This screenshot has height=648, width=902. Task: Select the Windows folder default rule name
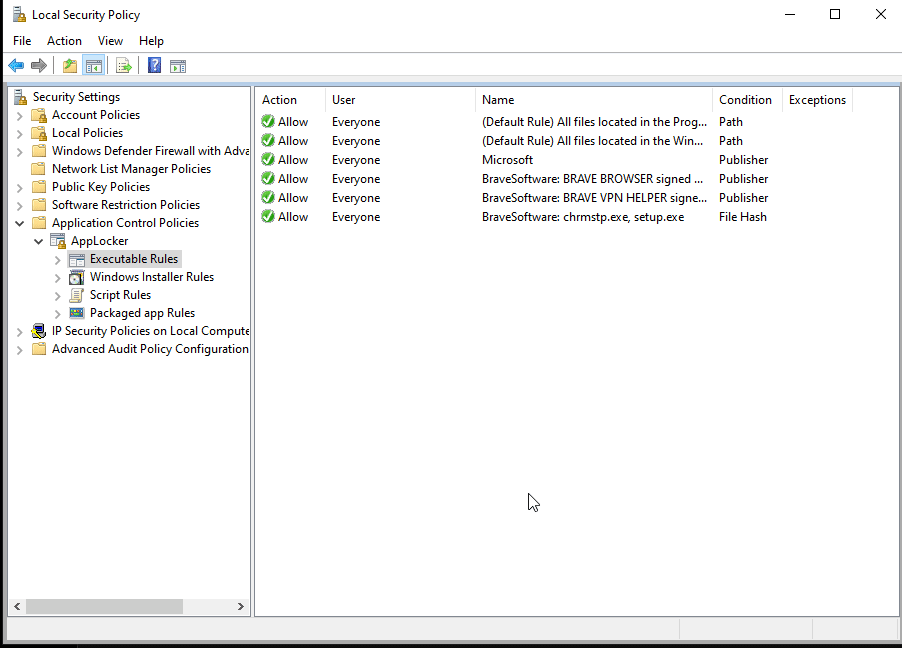[x=593, y=140]
